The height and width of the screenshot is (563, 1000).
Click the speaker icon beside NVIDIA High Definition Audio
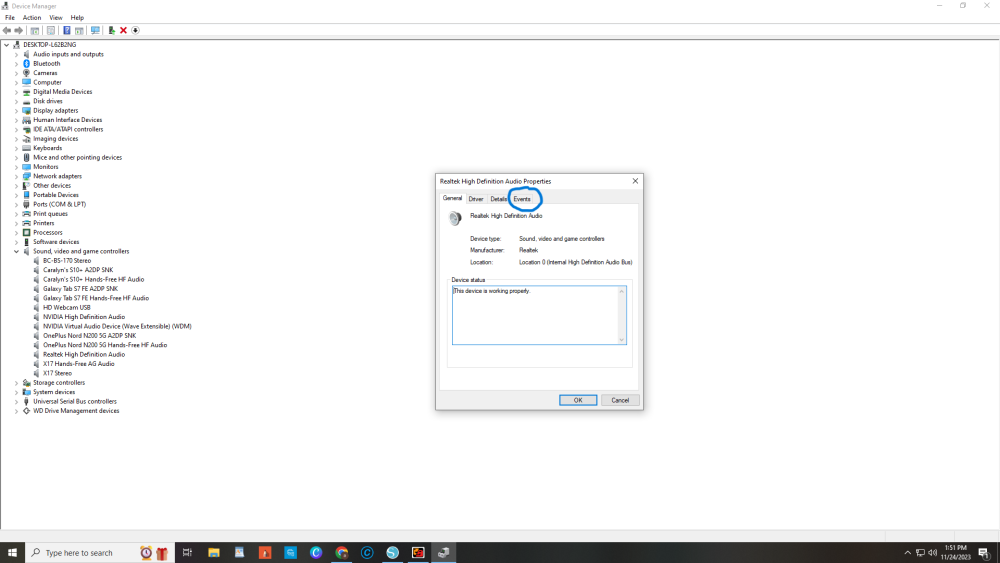[36, 317]
